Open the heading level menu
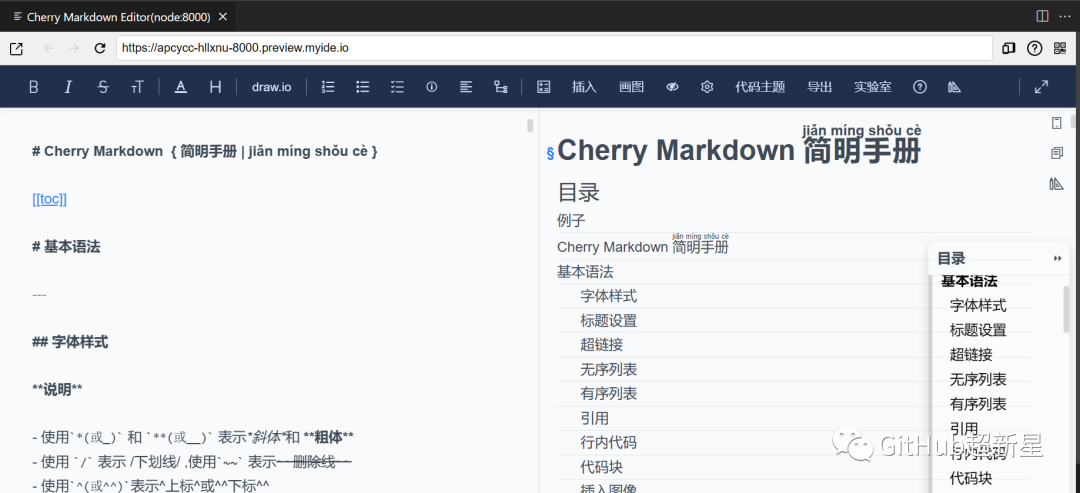Screen dimensions: 1080x493 pos(216,87)
